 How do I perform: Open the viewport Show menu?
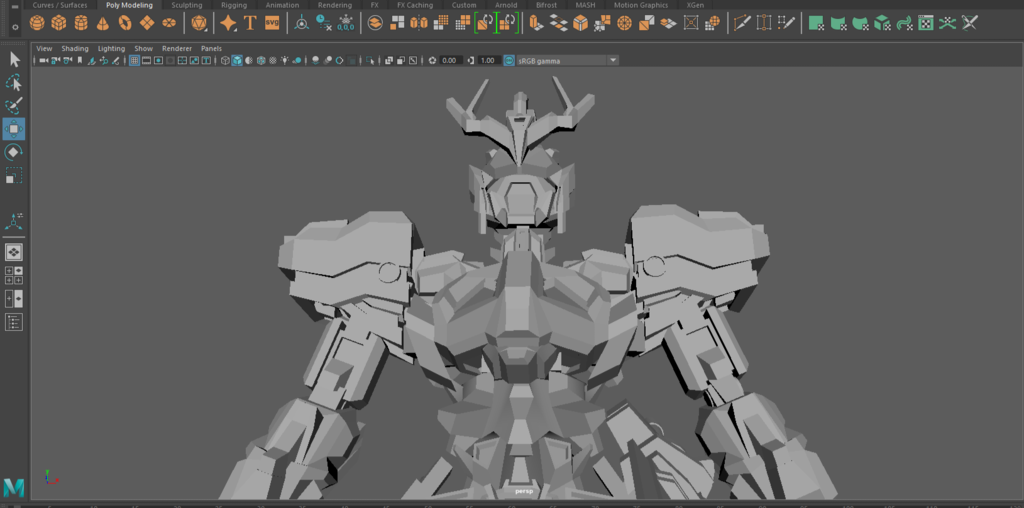click(144, 48)
